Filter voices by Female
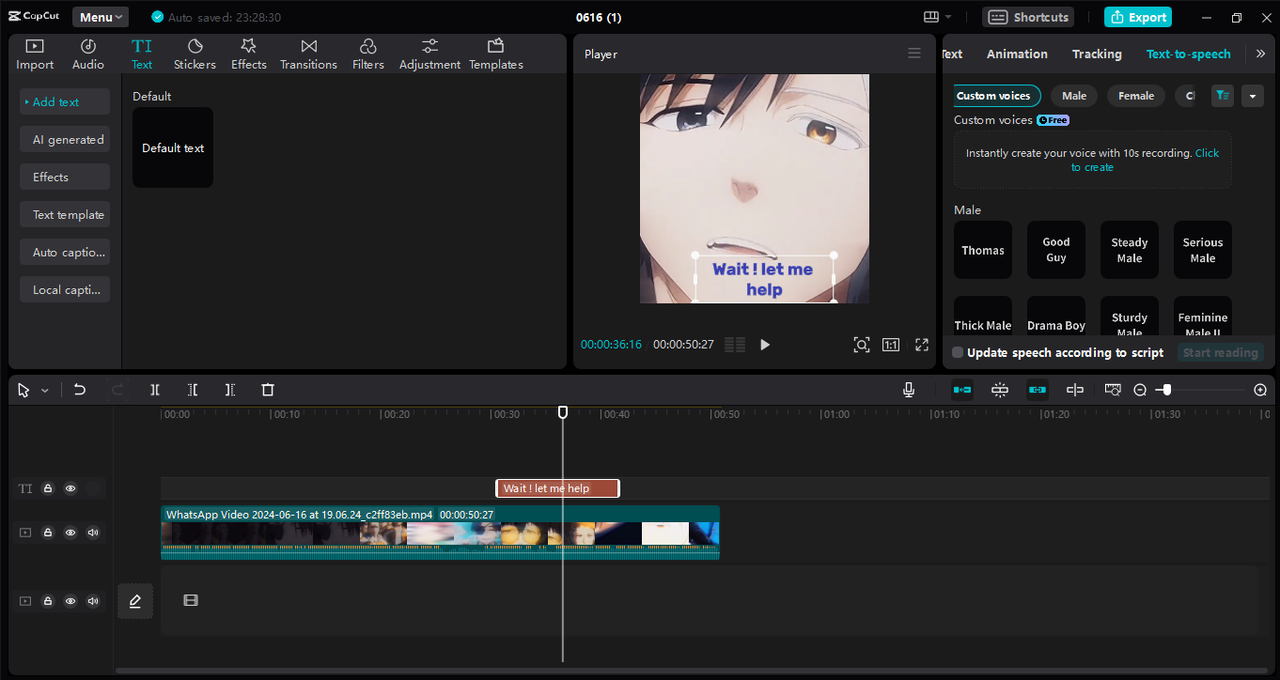Screen dimensions: 1280x680 [1136, 96]
